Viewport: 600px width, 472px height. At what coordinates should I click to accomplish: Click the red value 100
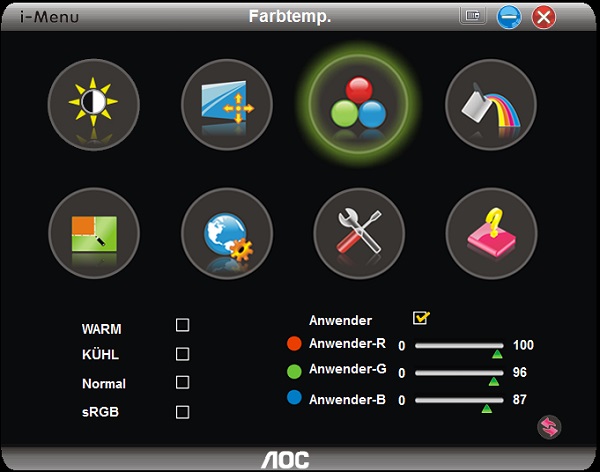point(523,345)
